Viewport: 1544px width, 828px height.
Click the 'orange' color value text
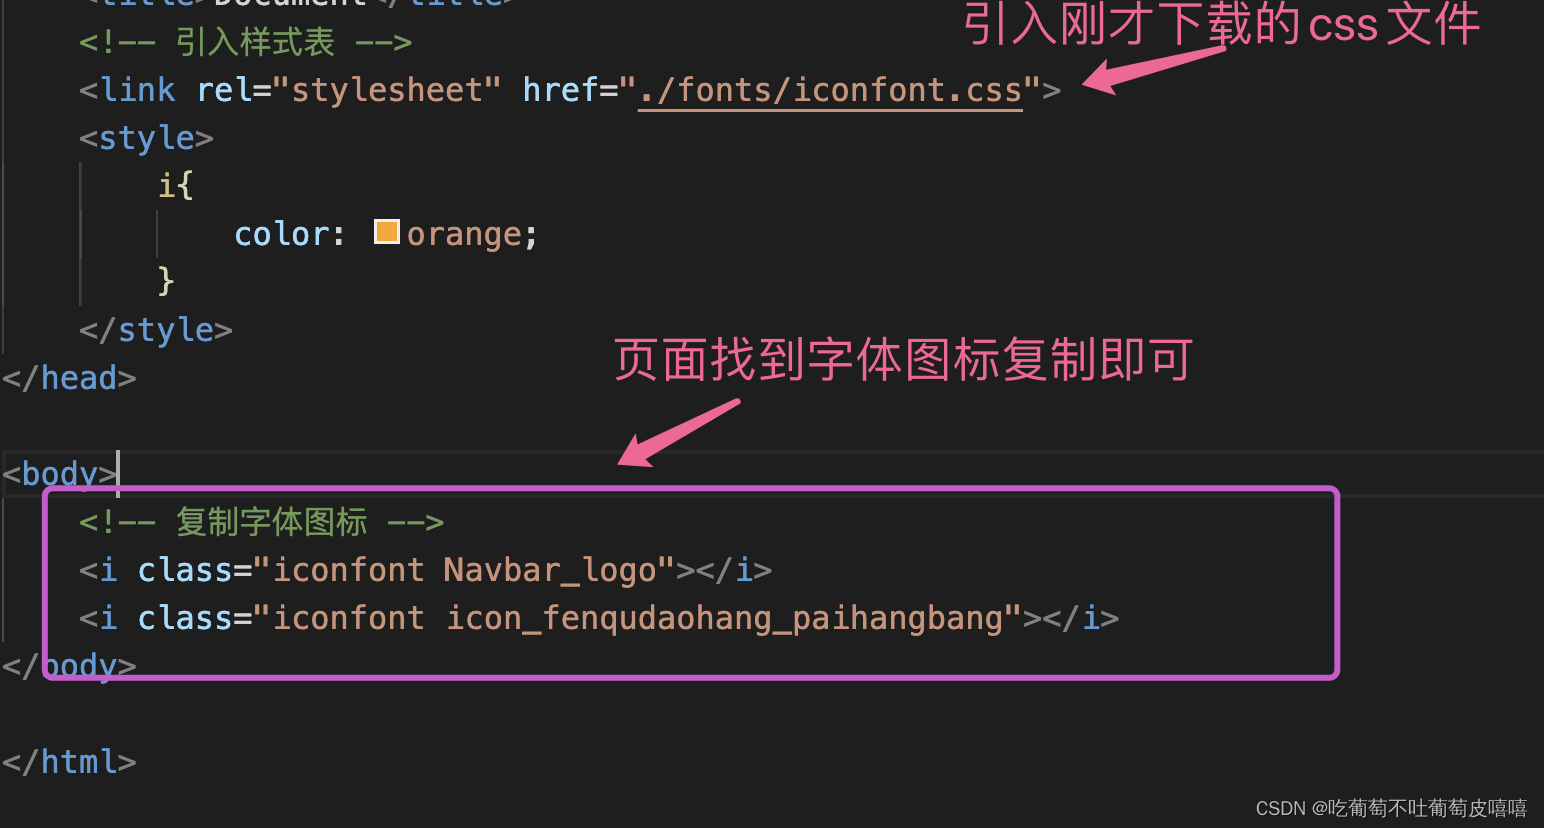(x=464, y=234)
